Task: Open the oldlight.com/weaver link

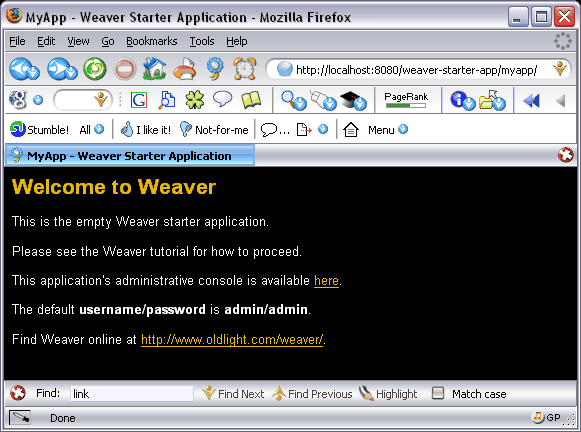Action: click(x=232, y=340)
